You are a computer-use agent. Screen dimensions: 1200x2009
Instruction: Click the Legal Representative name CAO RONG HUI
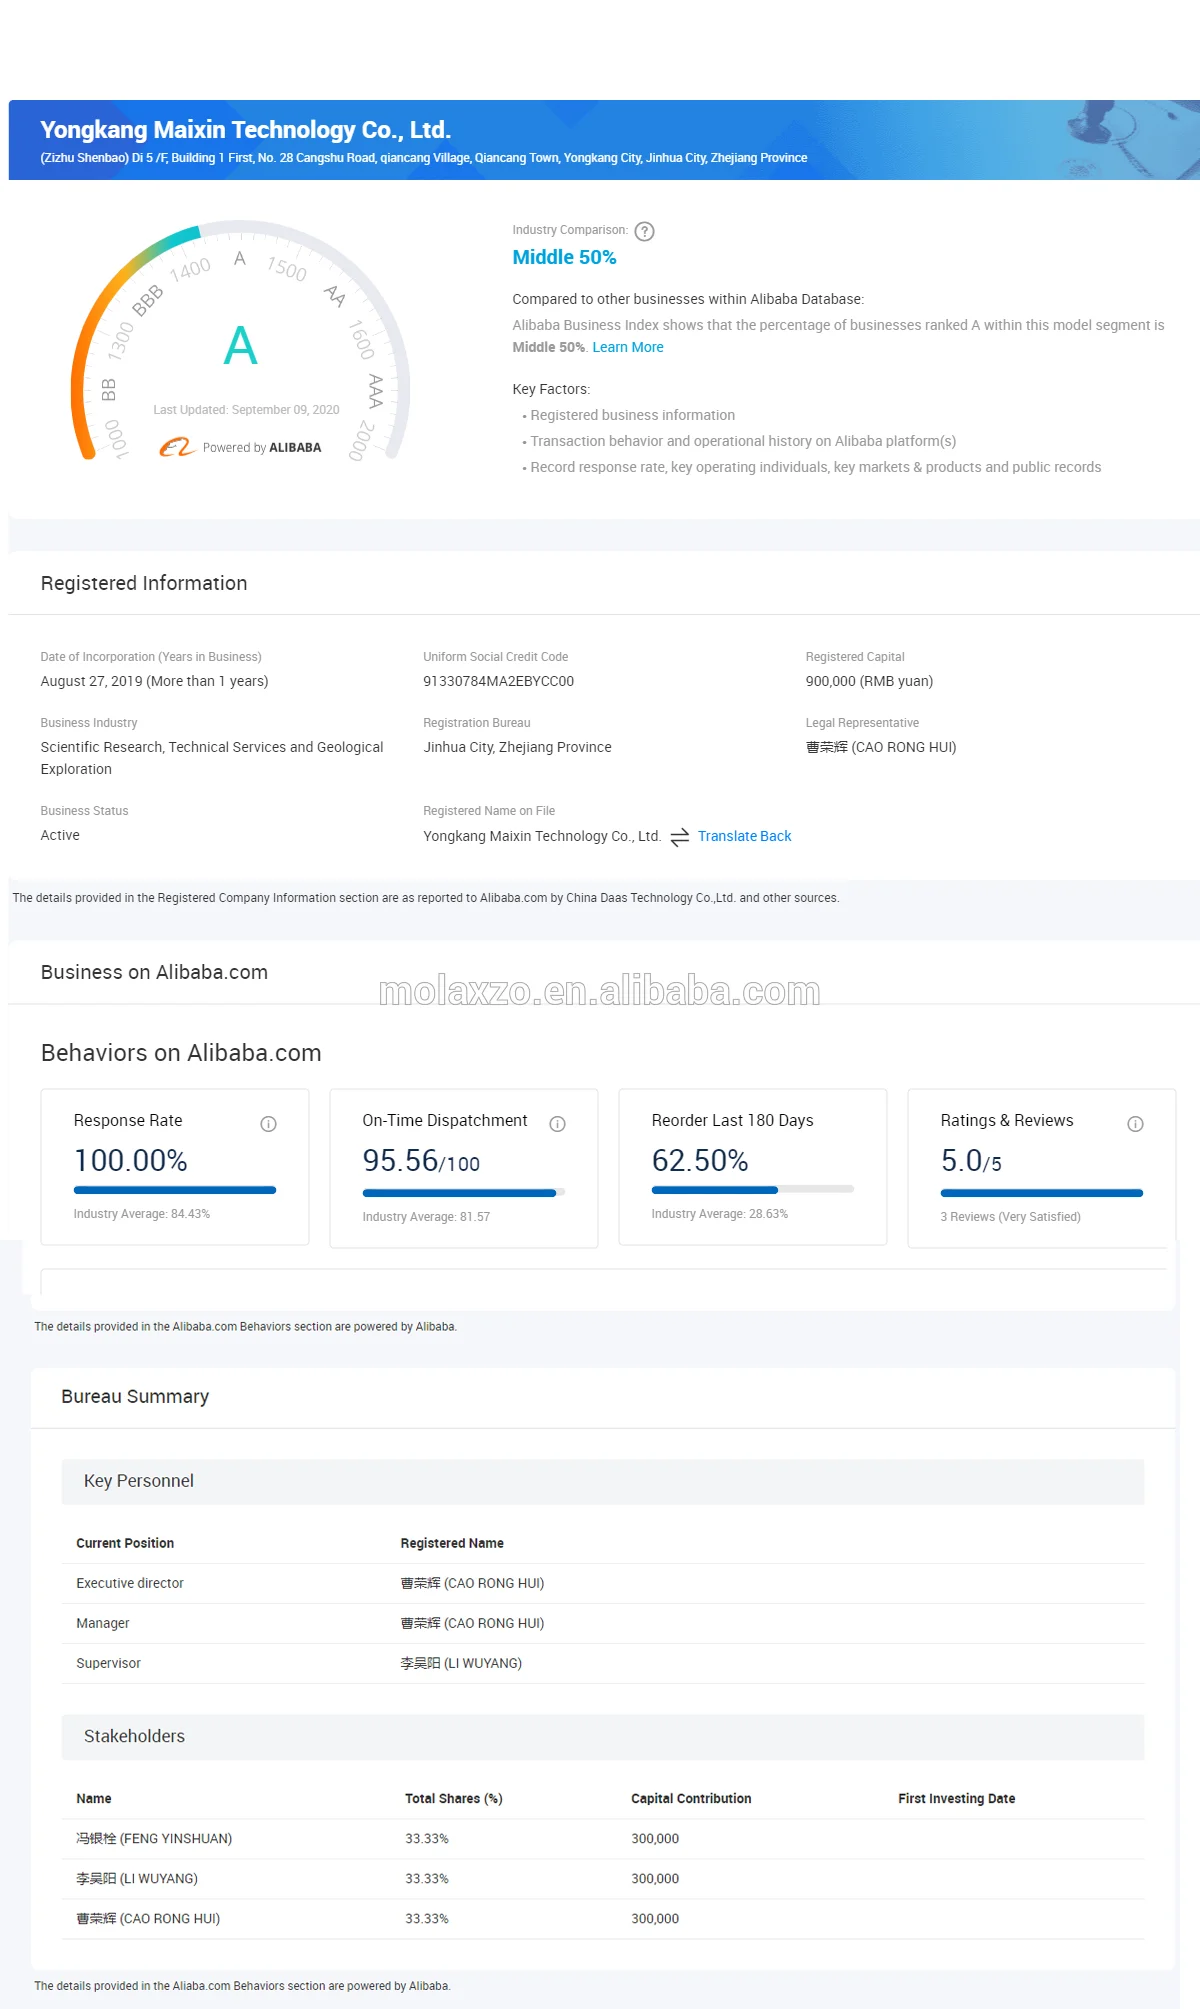(881, 747)
